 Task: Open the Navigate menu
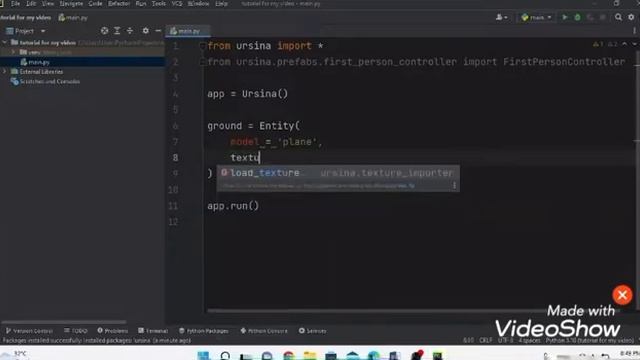pos(71,4)
